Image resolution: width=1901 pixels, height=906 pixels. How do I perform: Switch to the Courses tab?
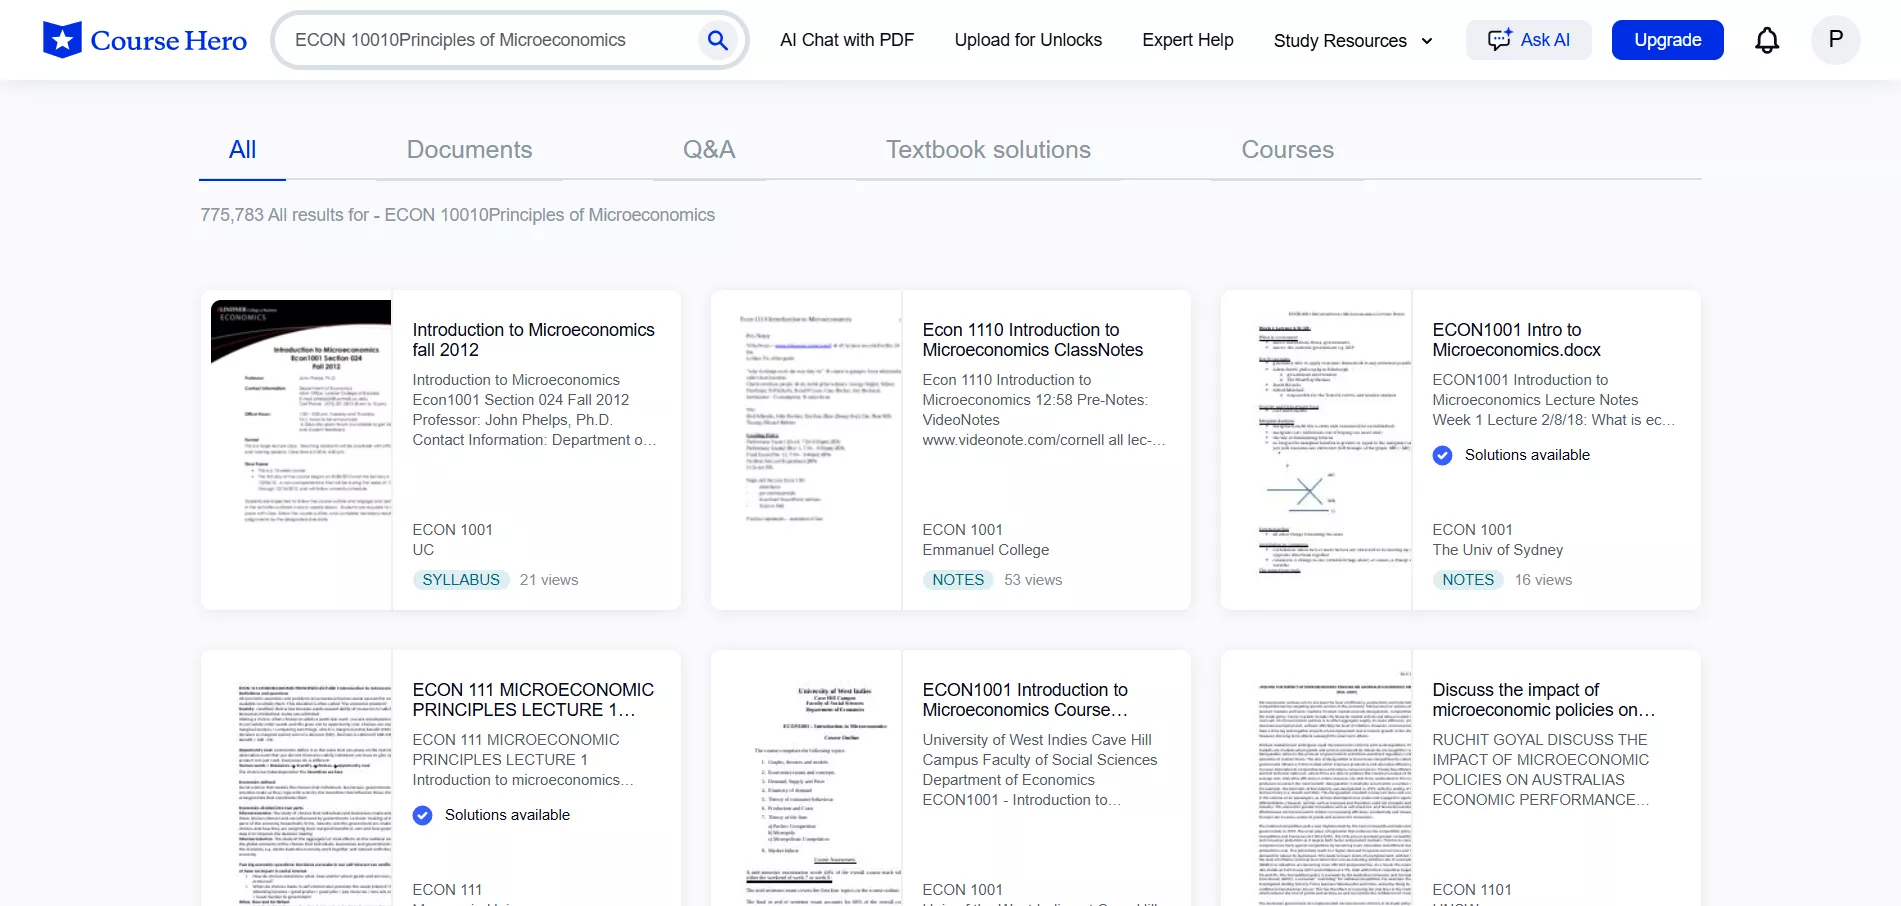1288,150
